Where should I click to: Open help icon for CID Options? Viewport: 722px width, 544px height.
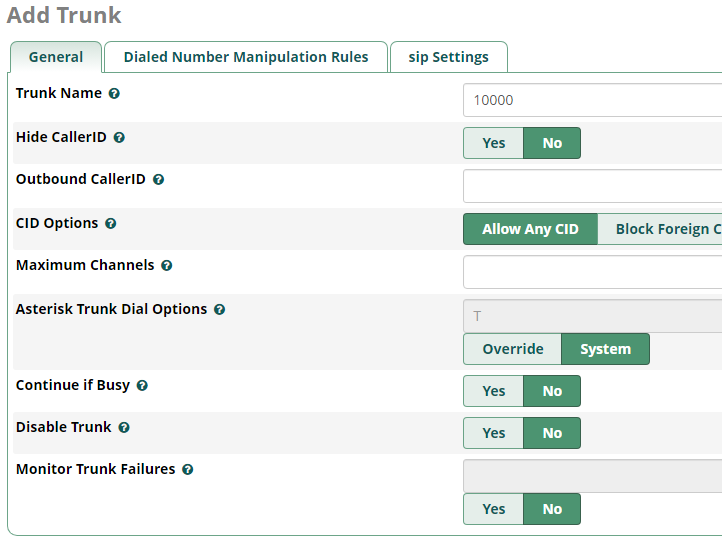click(111, 224)
